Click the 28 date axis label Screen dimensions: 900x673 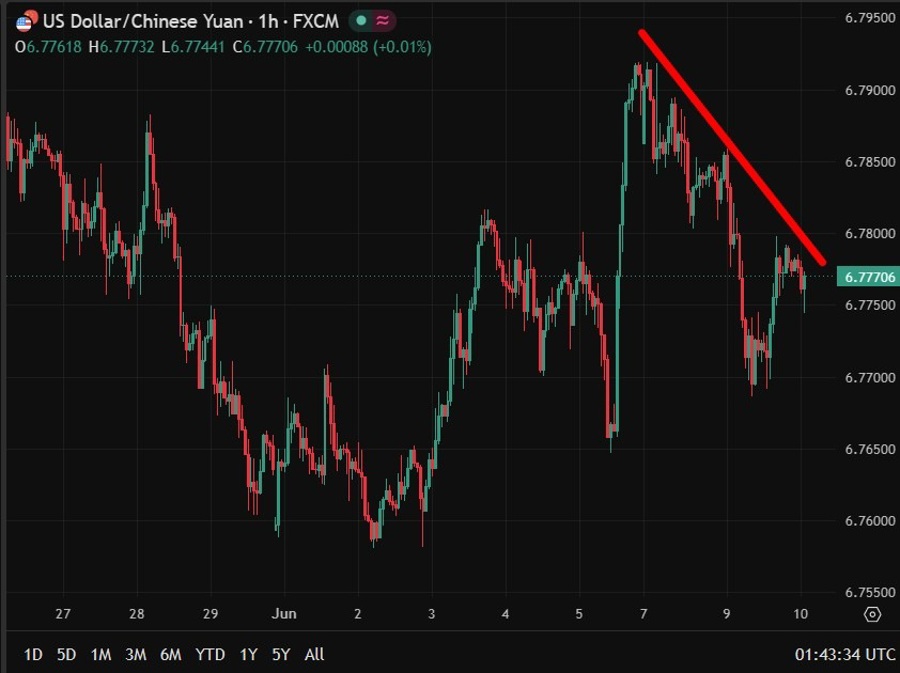click(x=137, y=613)
